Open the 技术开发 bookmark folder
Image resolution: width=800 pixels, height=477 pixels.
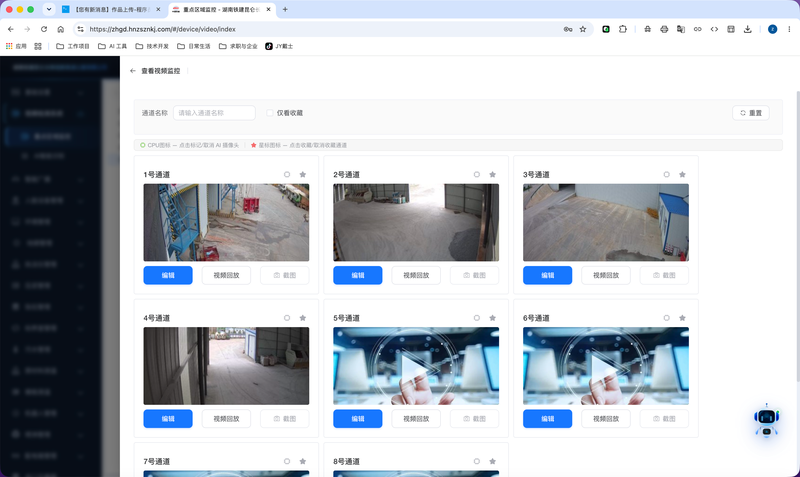pyautogui.click(x=152, y=46)
